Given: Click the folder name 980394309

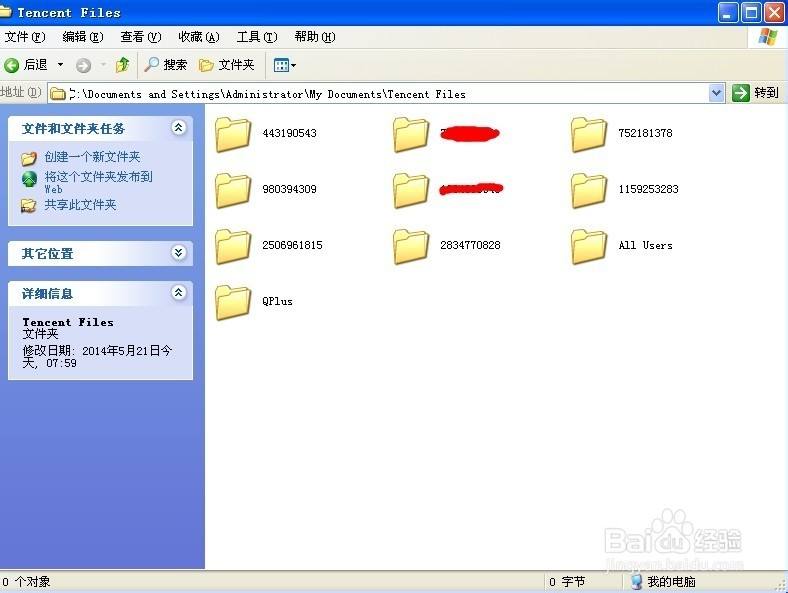Looking at the screenshot, I should click(x=289, y=189).
